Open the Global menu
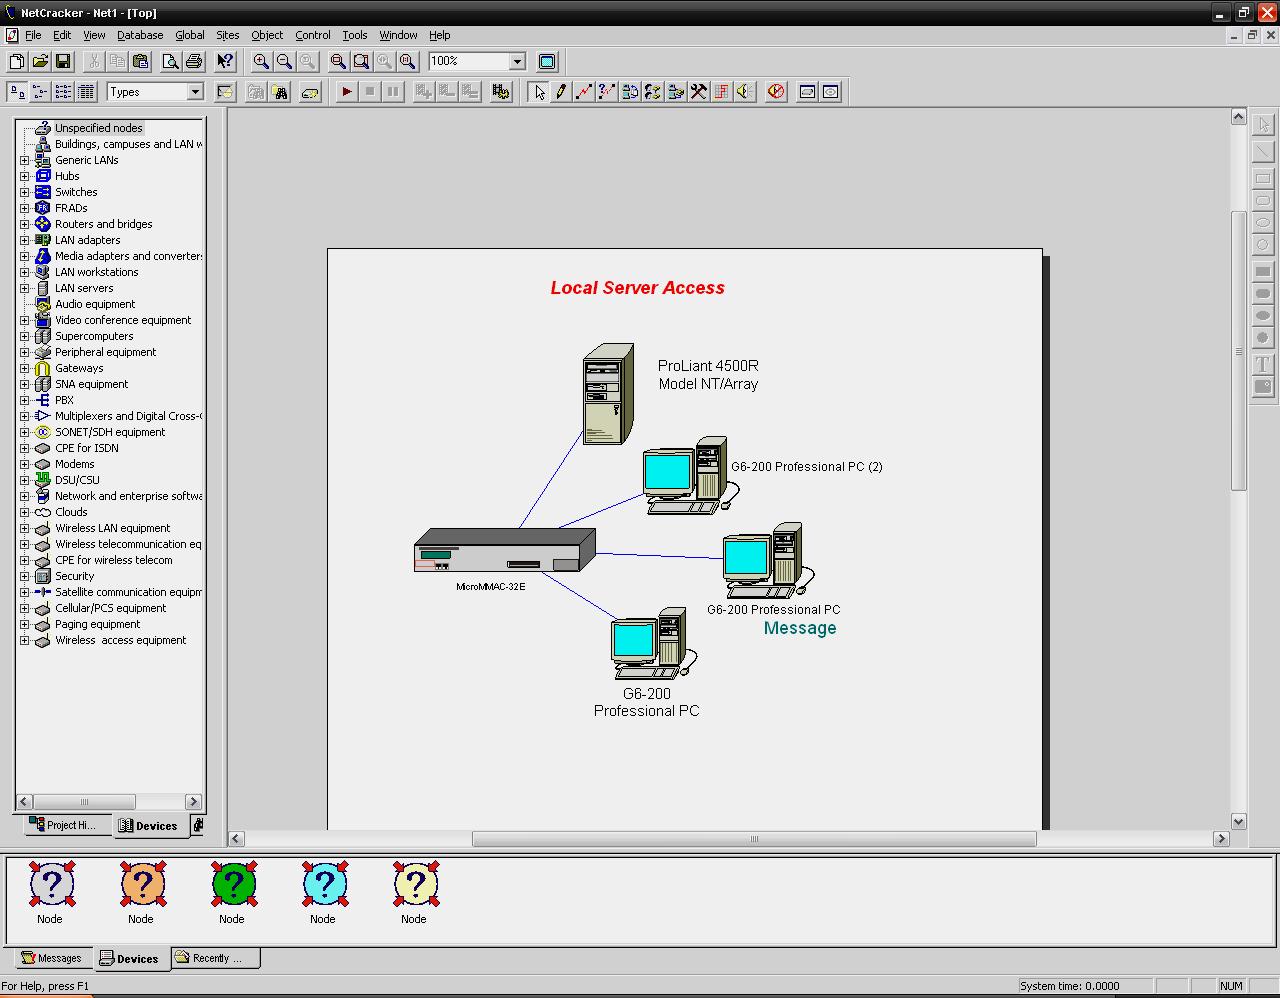This screenshot has height=998, width=1280. click(190, 35)
